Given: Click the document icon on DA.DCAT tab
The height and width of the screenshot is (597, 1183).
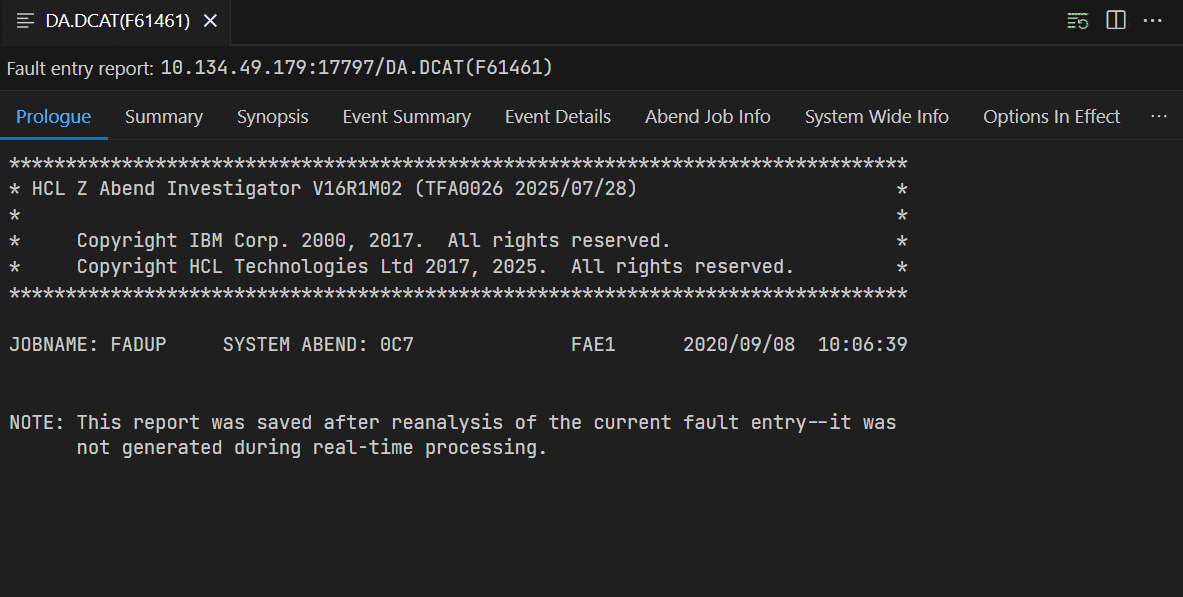Looking at the screenshot, I should [x=25, y=21].
